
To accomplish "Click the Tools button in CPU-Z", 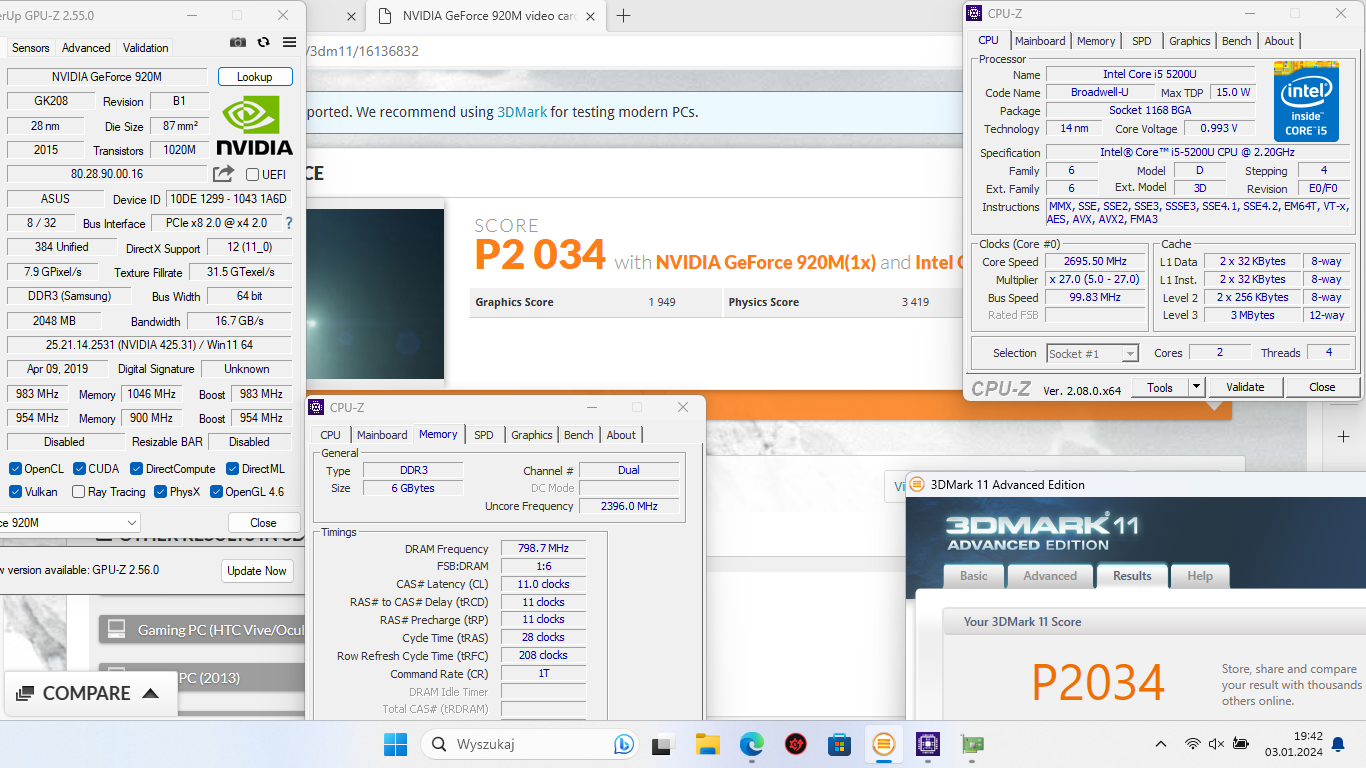I will [x=1160, y=387].
